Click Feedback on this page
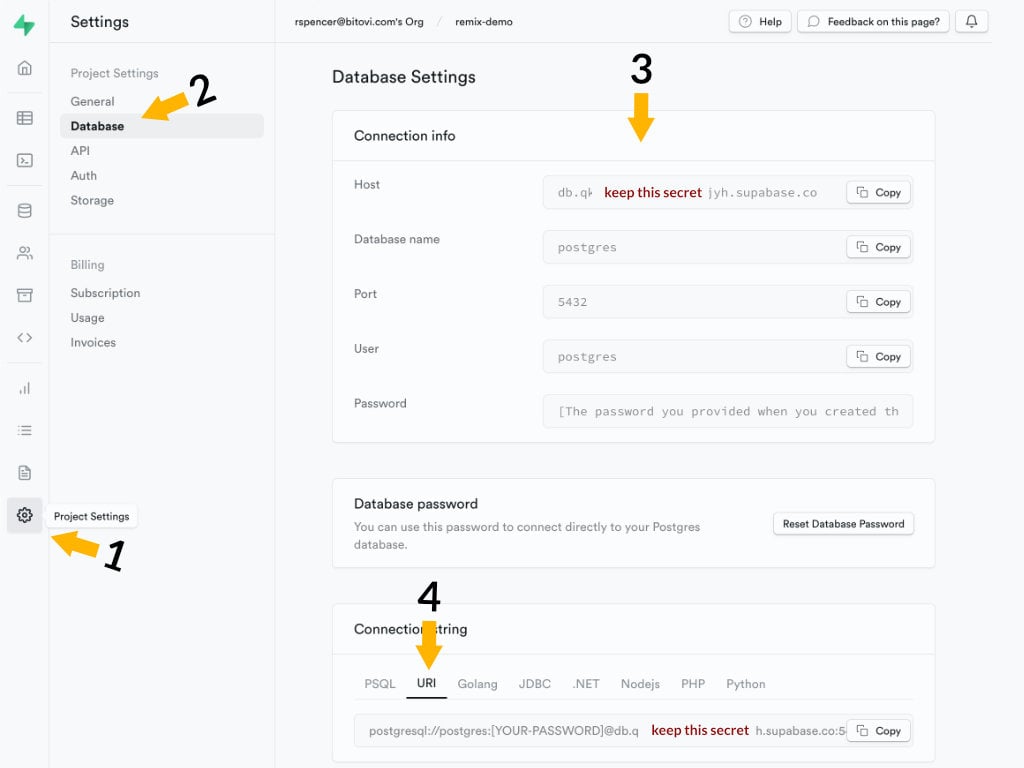Viewport: 1024px width, 768px height. (872, 21)
